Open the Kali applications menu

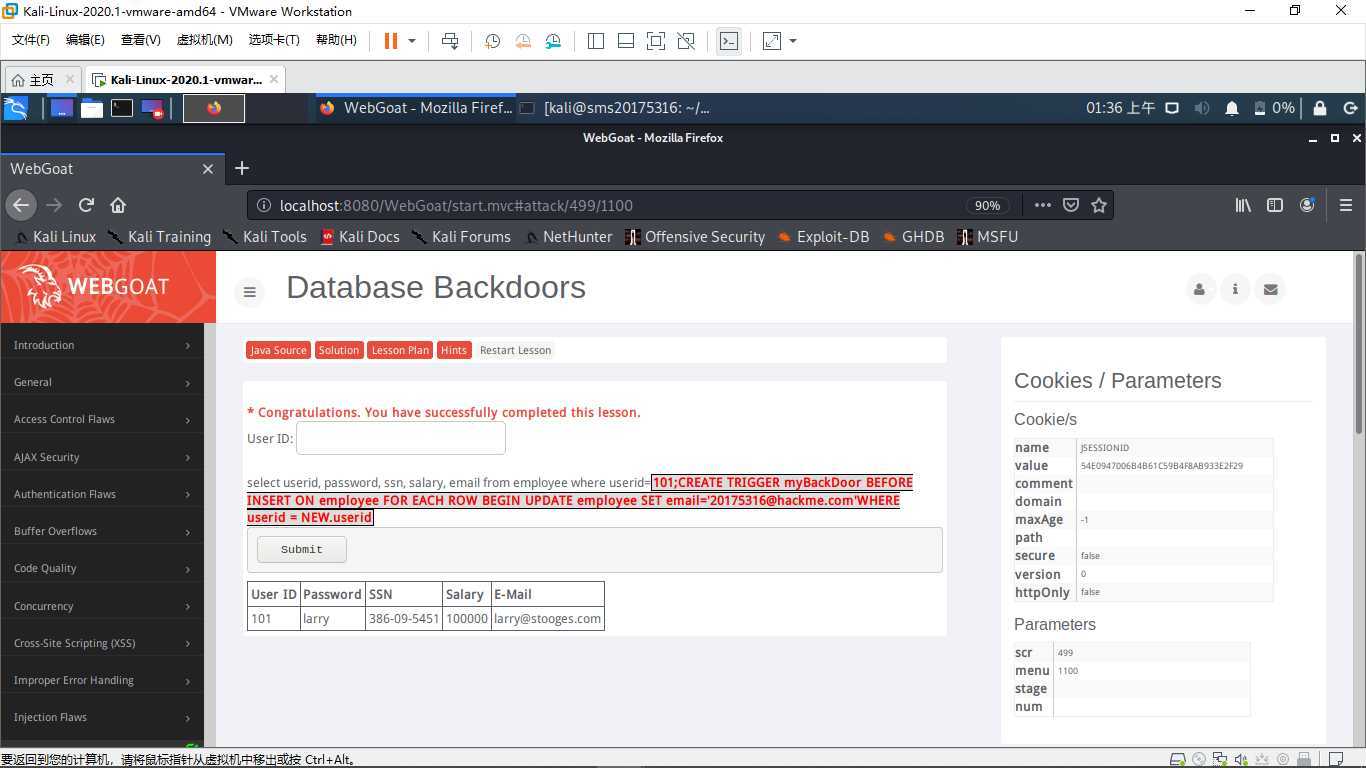(x=16, y=108)
